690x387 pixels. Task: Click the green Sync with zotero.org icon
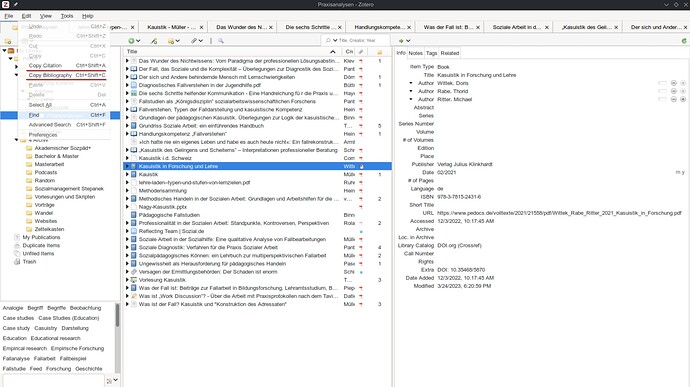(x=684, y=41)
